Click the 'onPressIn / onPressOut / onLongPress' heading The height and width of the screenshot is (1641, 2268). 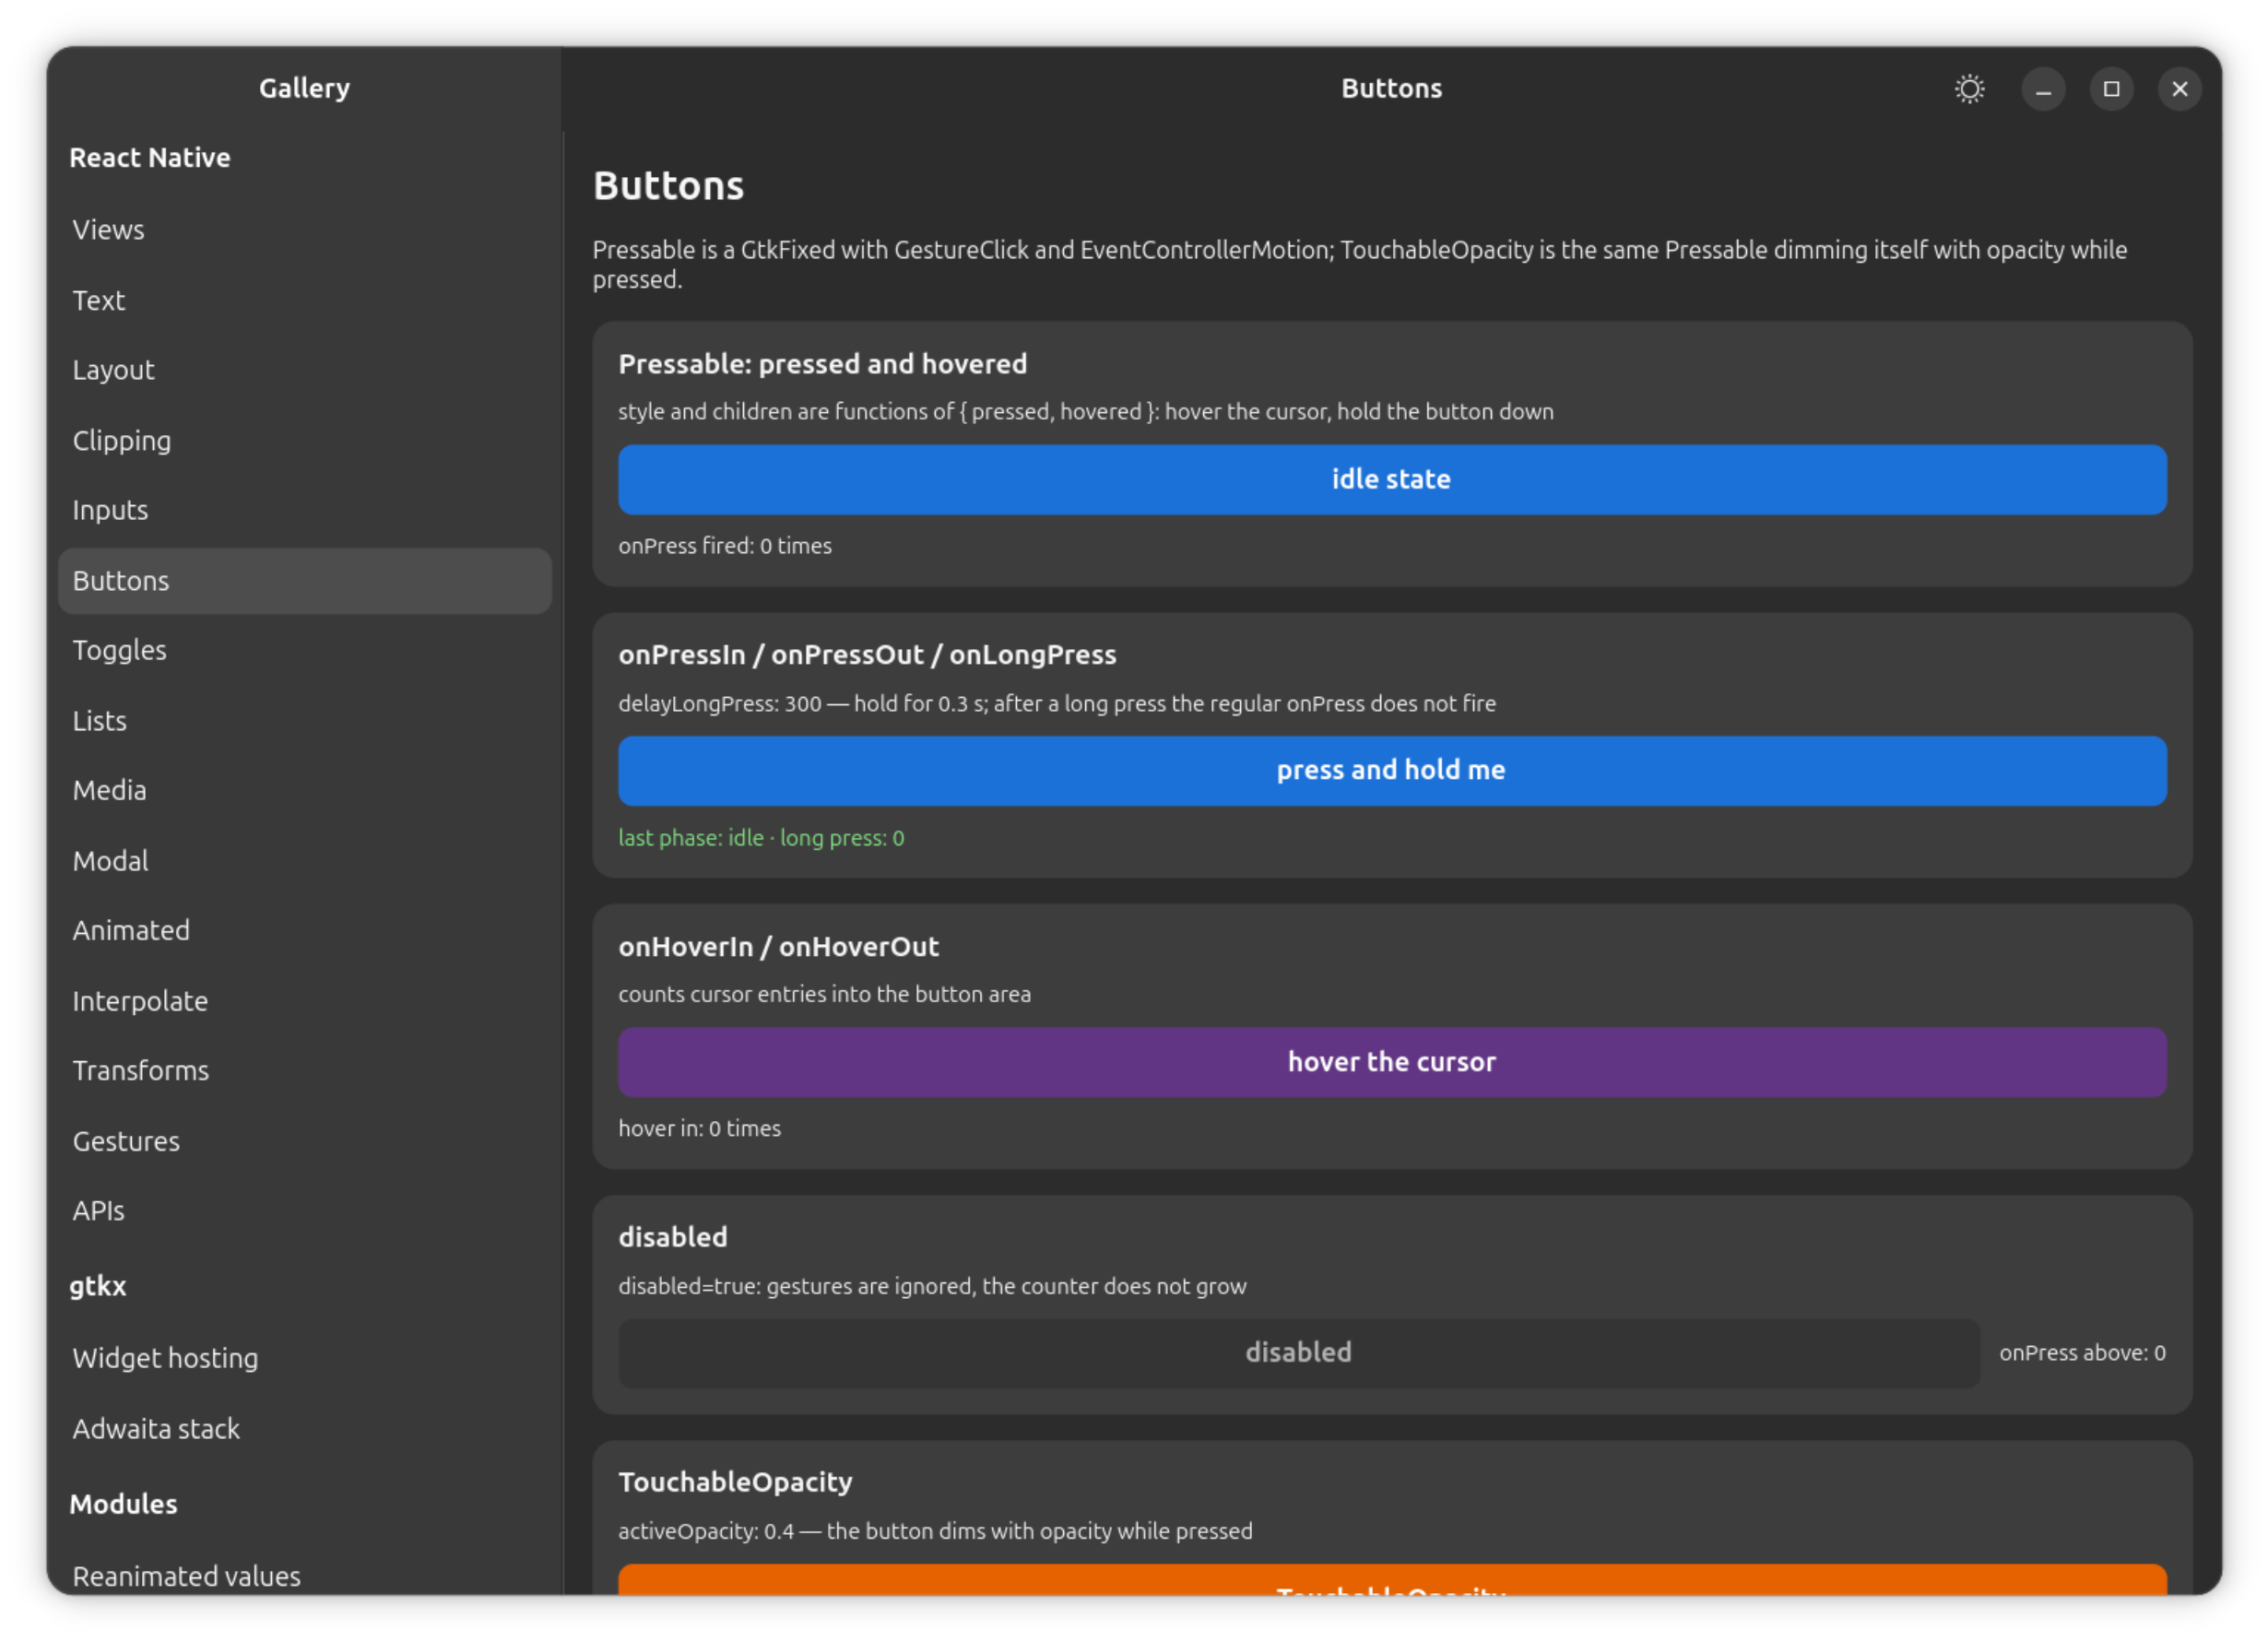(867, 655)
